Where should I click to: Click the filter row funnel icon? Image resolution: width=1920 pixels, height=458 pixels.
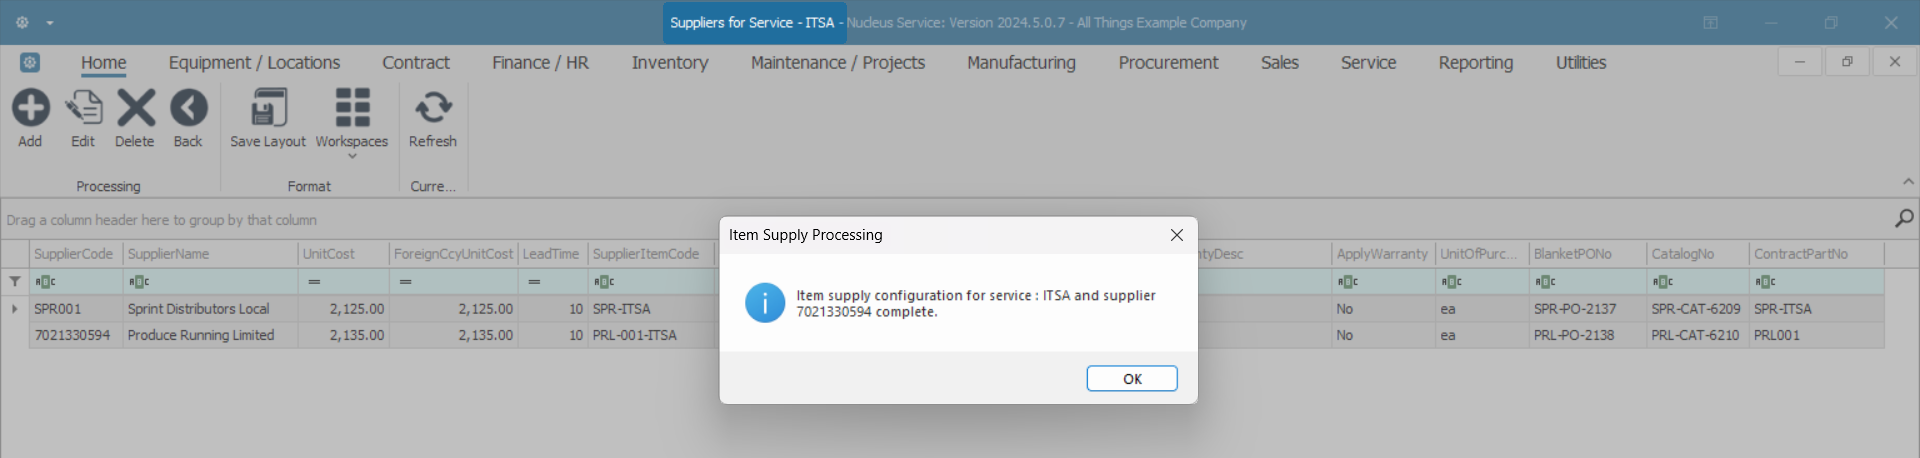click(15, 282)
